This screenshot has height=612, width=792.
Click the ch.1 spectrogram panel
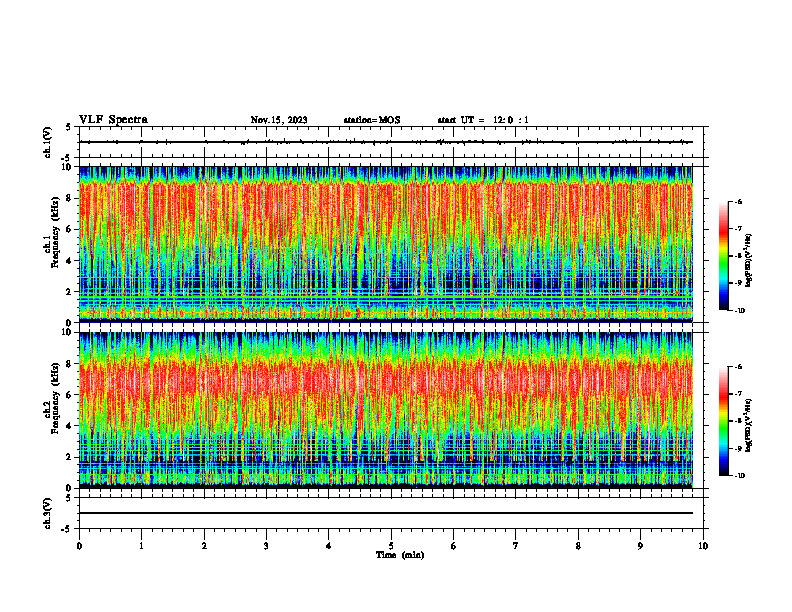pyautogui.click(x=386, y=244)
